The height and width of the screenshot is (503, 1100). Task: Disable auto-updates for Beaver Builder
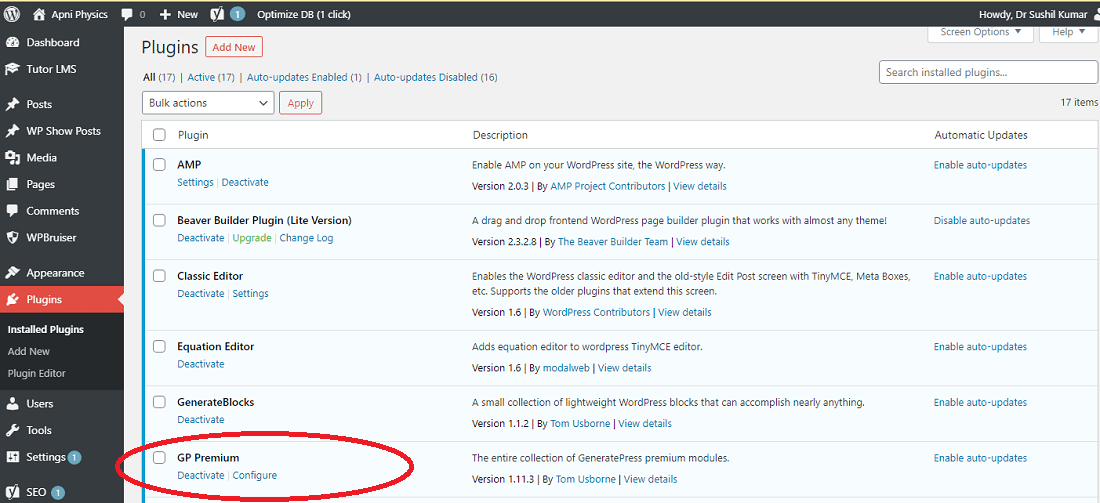pos(981,220)
